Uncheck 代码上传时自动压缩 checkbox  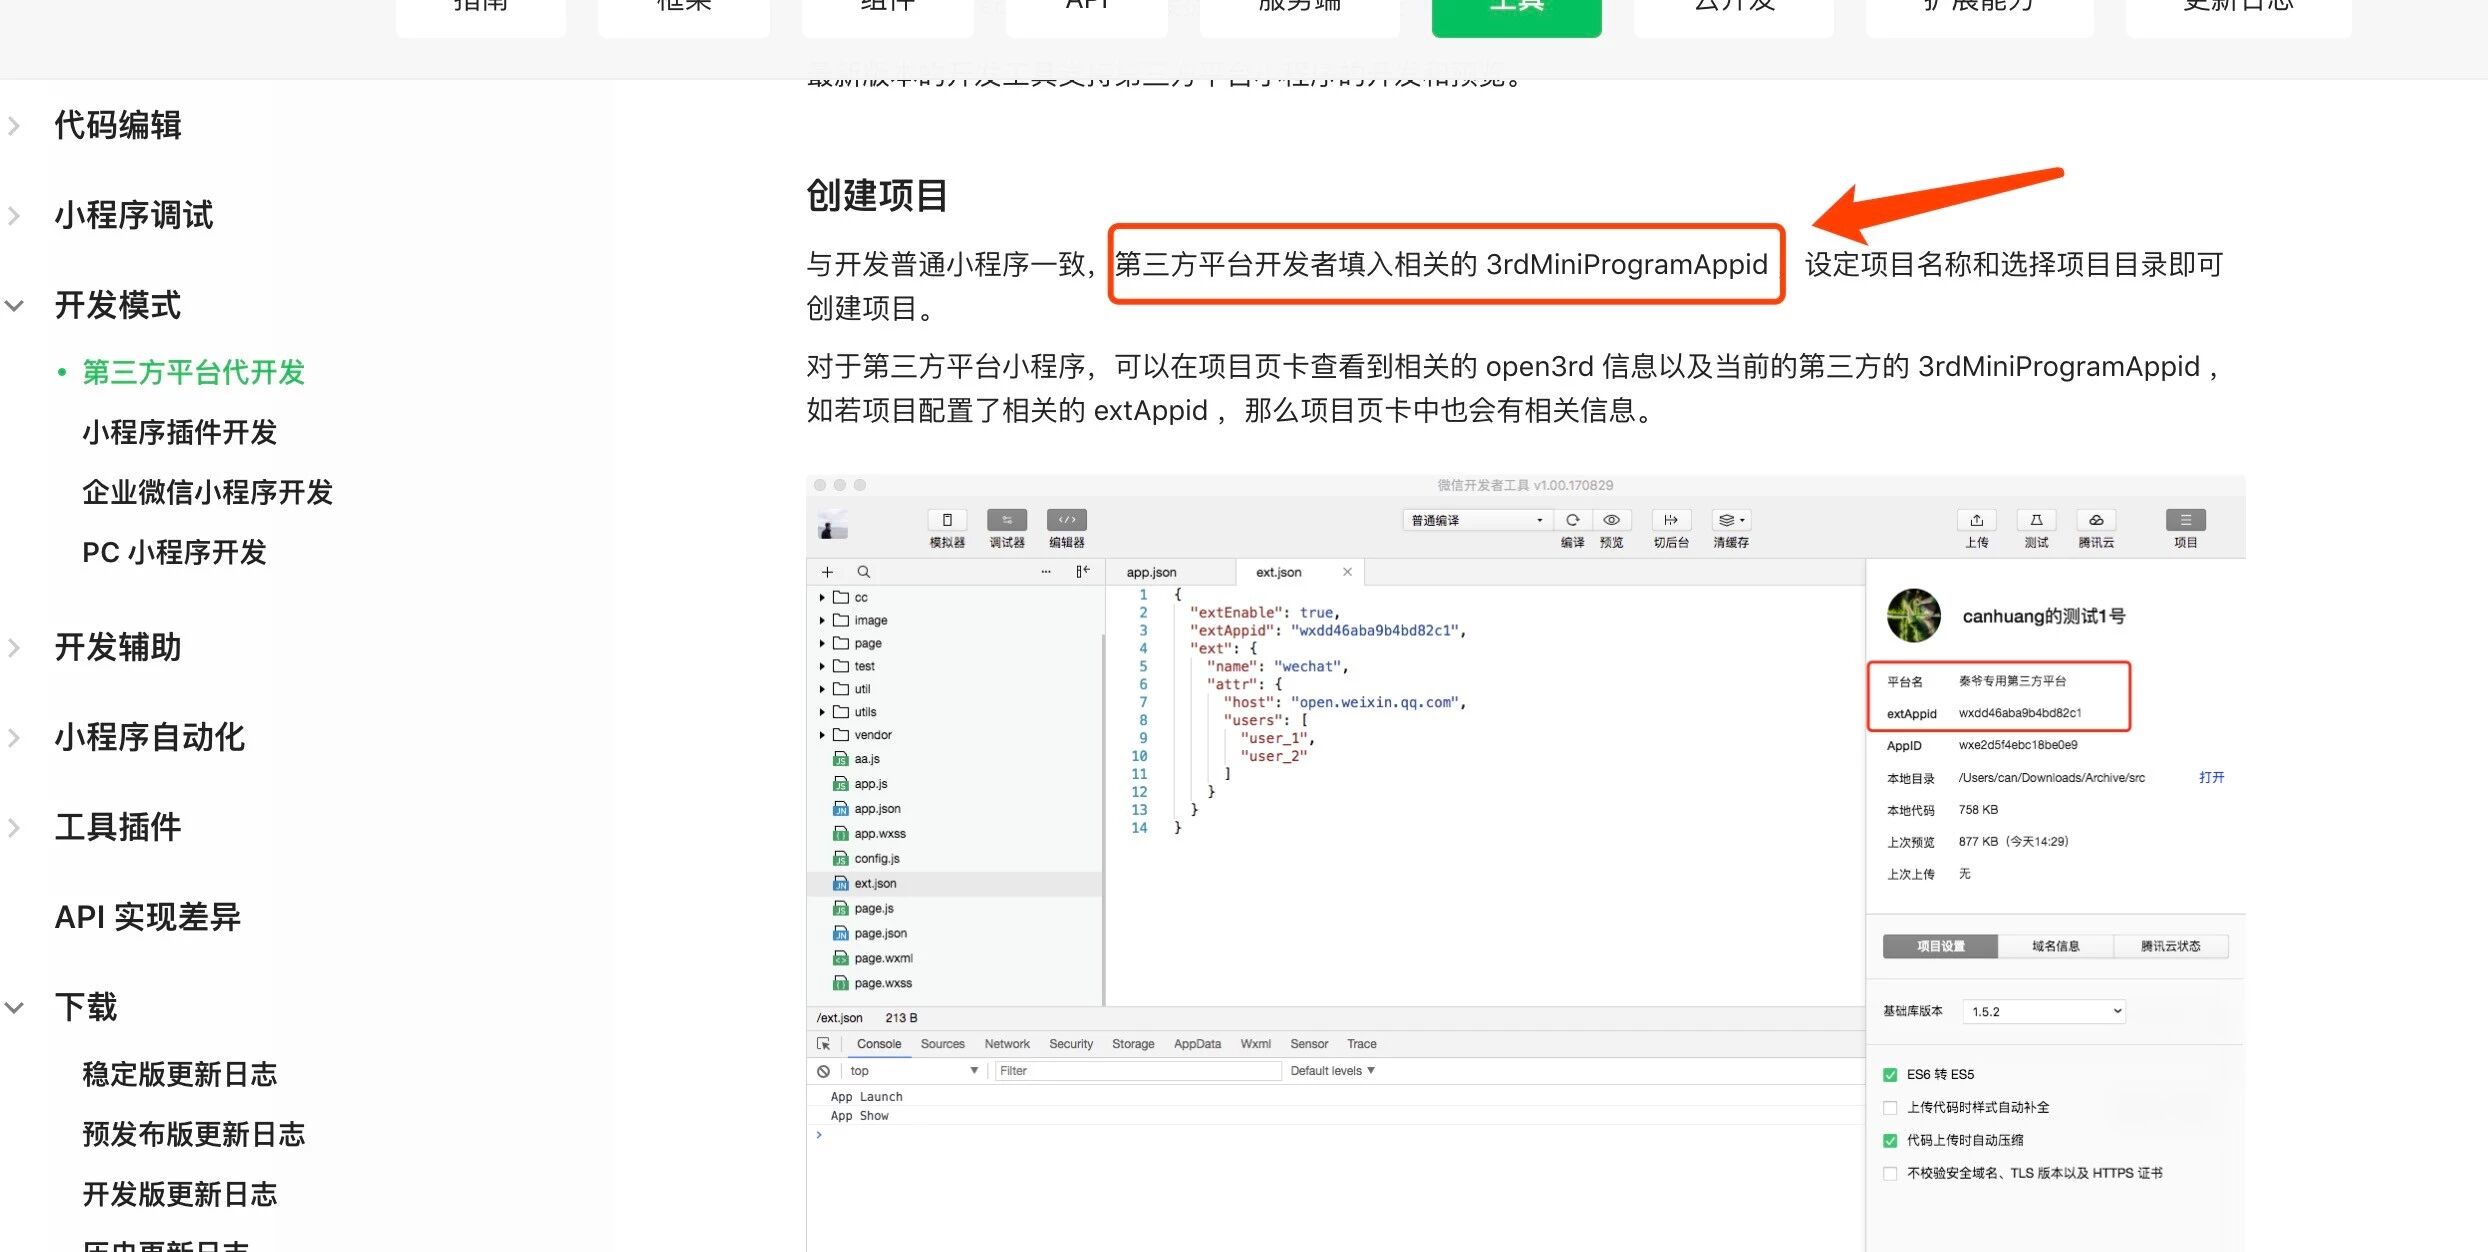[x=1890, y=1141]
